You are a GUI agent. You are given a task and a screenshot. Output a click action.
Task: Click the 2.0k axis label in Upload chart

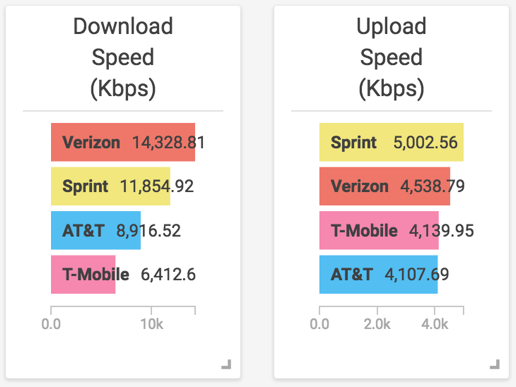(x=377, y=324)
